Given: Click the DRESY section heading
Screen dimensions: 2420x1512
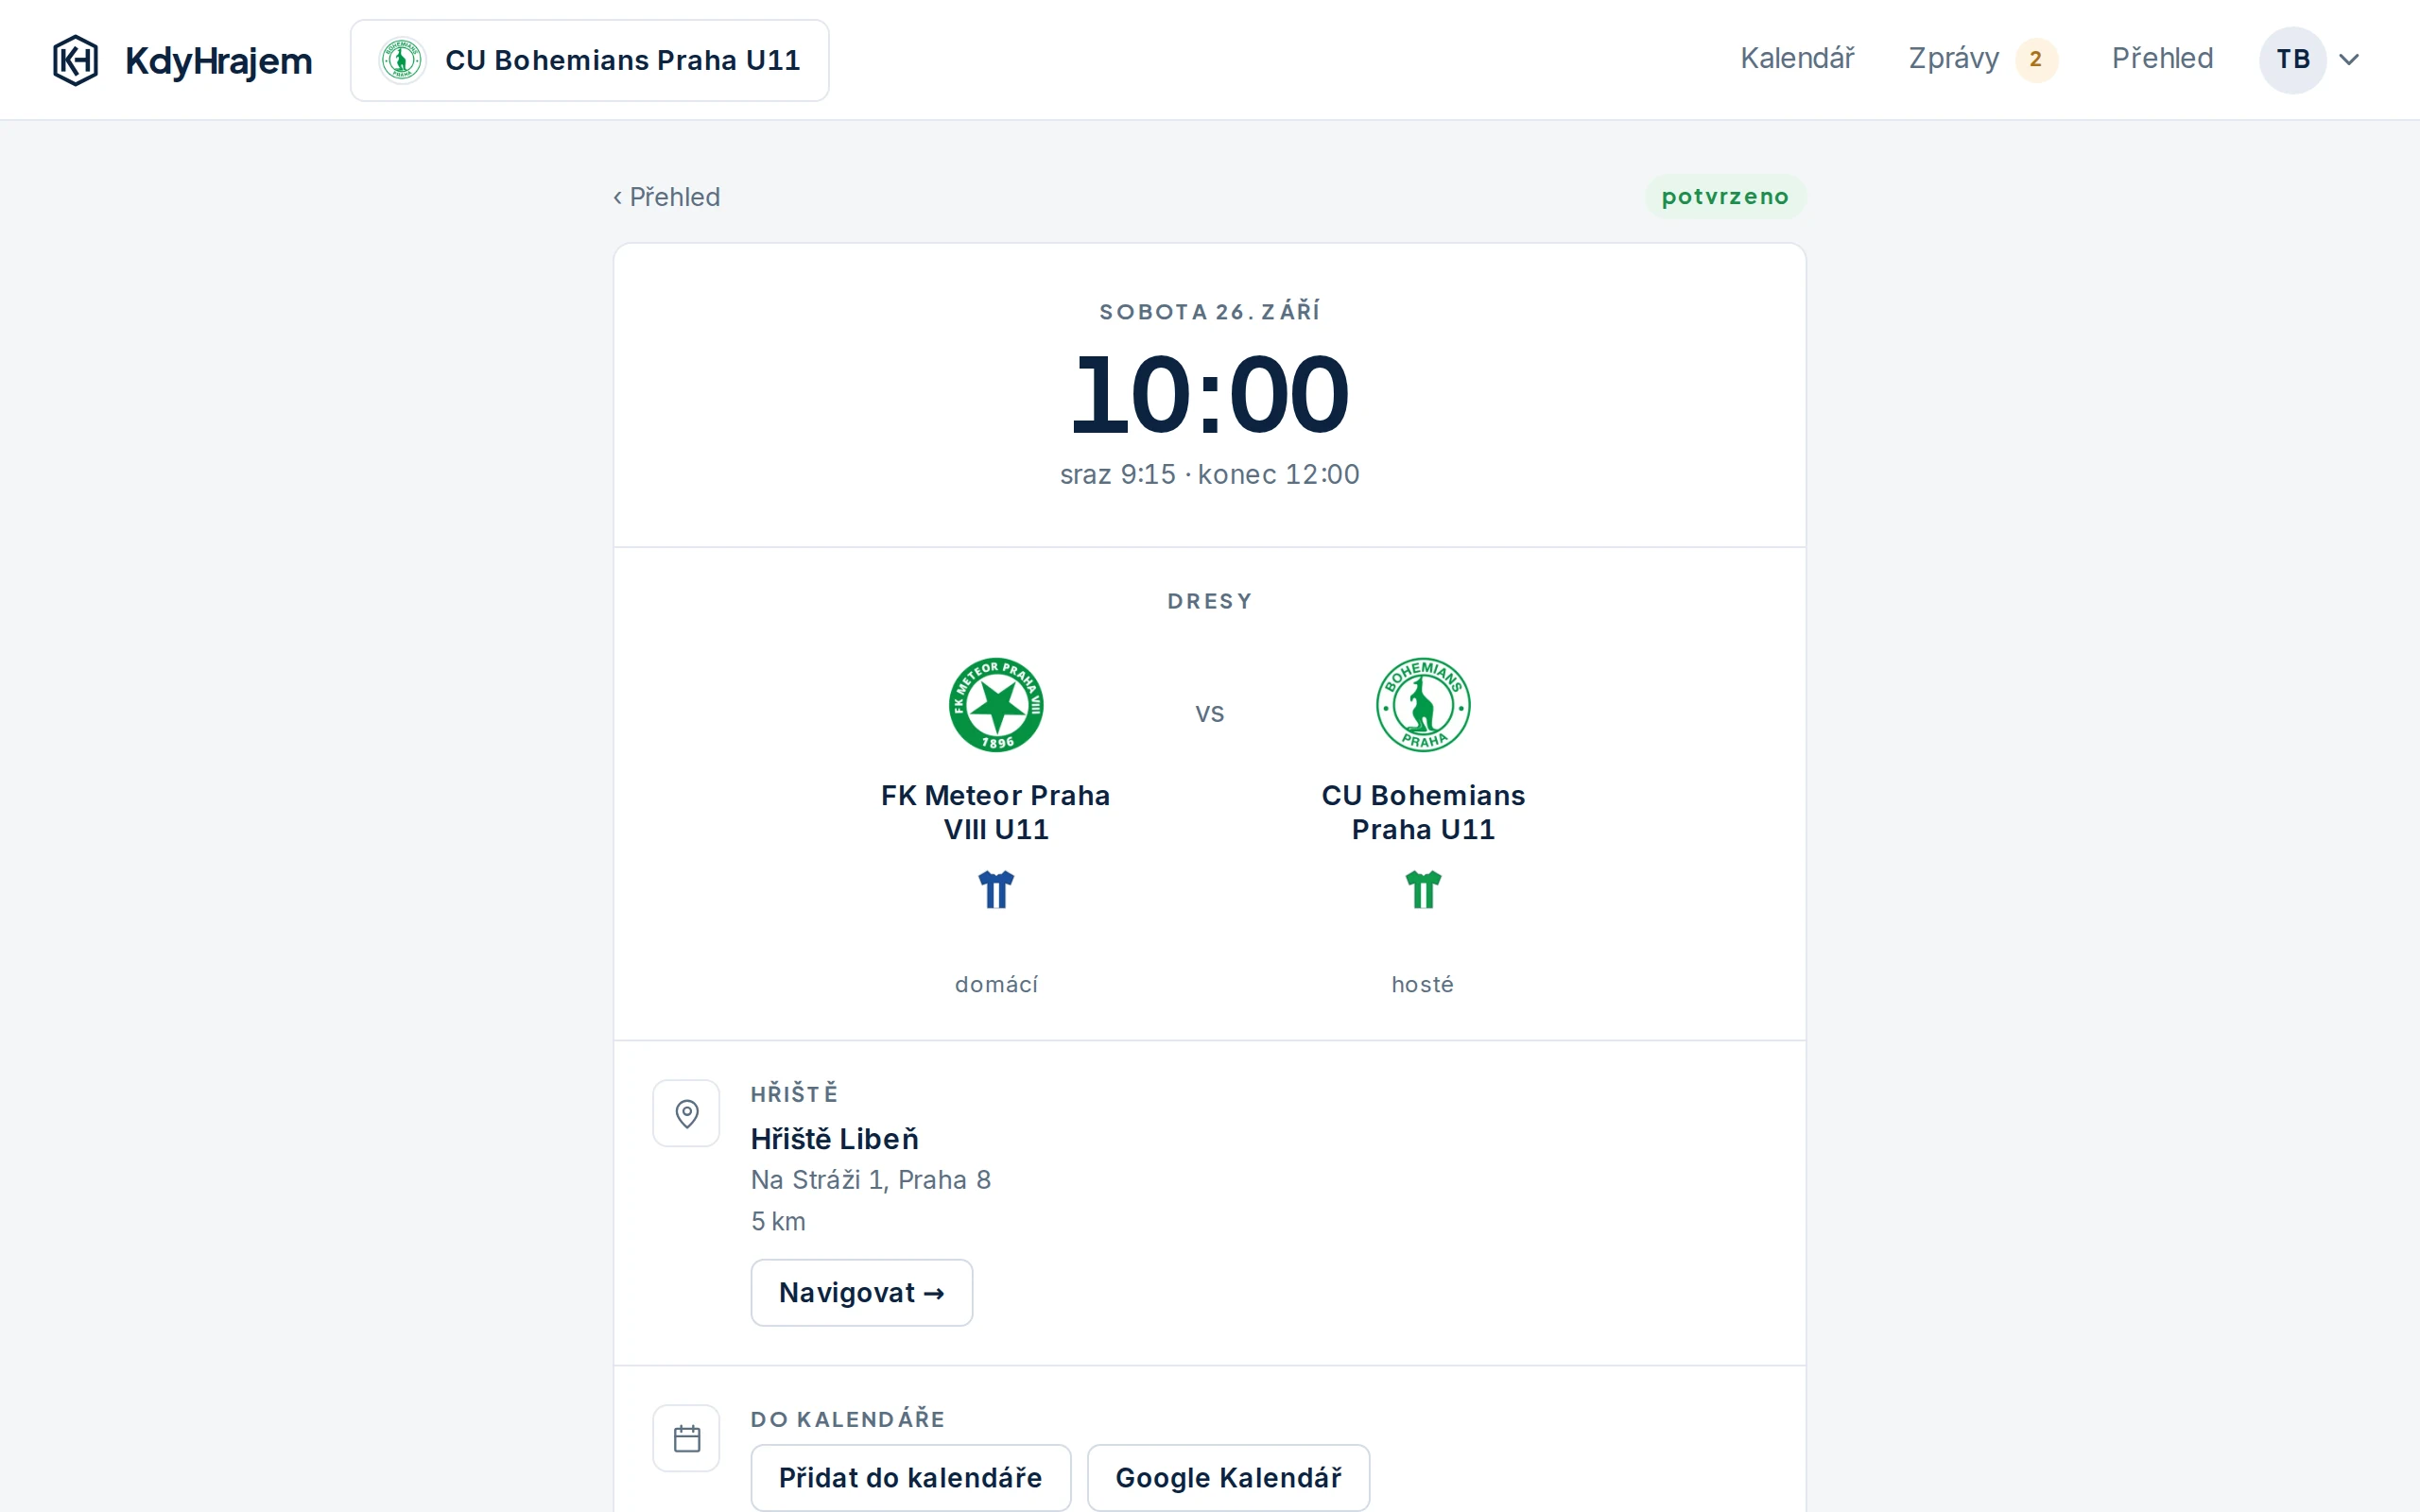Looking at the screenshot, I should (1210, 601).
